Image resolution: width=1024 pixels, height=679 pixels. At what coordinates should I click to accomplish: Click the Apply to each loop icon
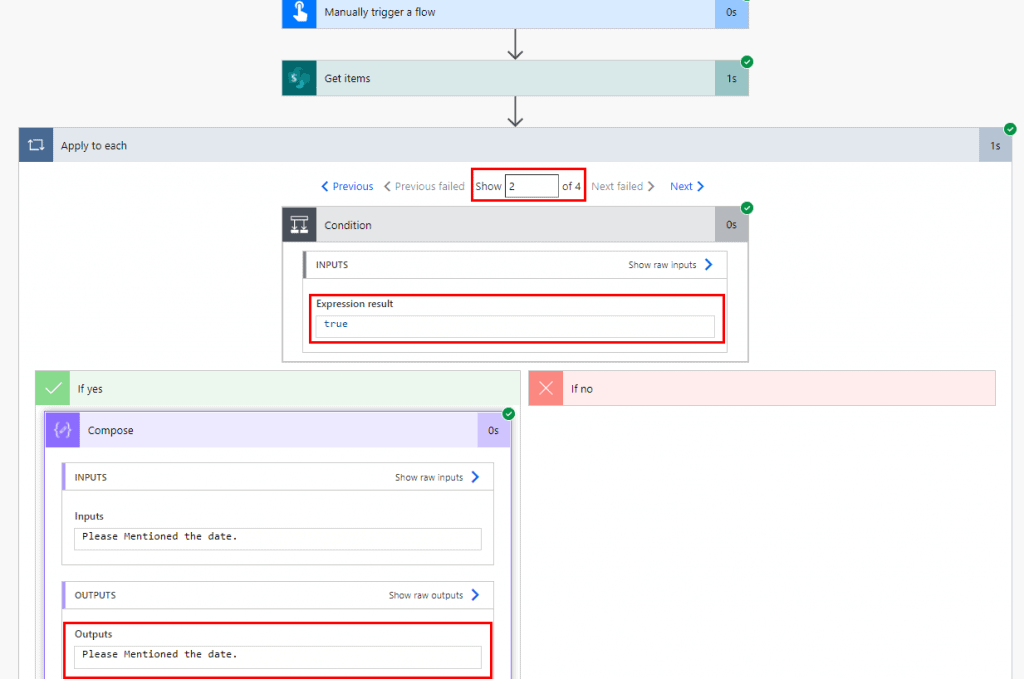point(36,145)
